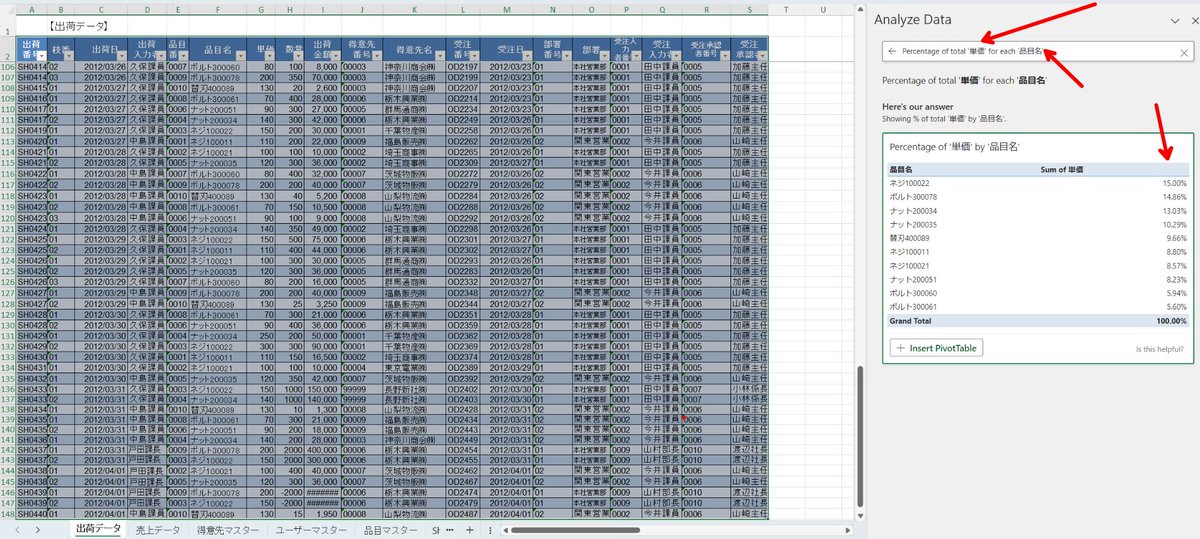This screenshot has height=539, width=1200.
Task: Click the 'Analyze Data' pane title
Action: (x=913, y=20)
